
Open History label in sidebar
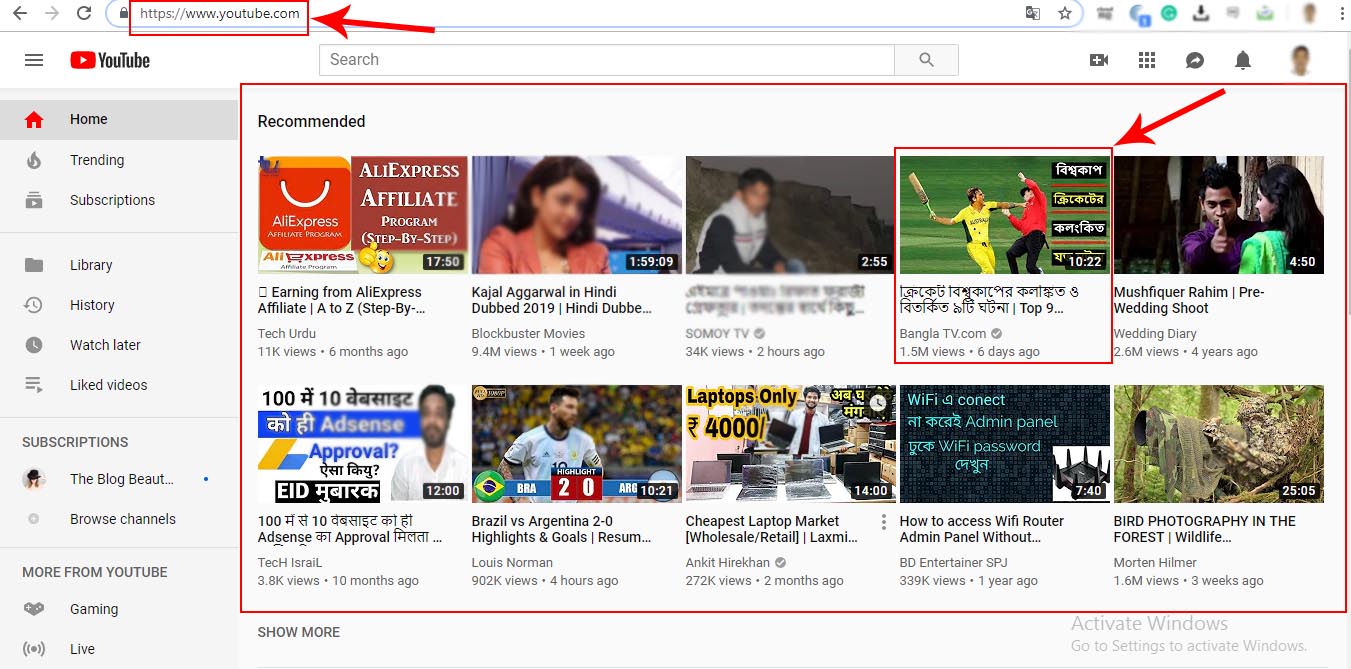92,305
